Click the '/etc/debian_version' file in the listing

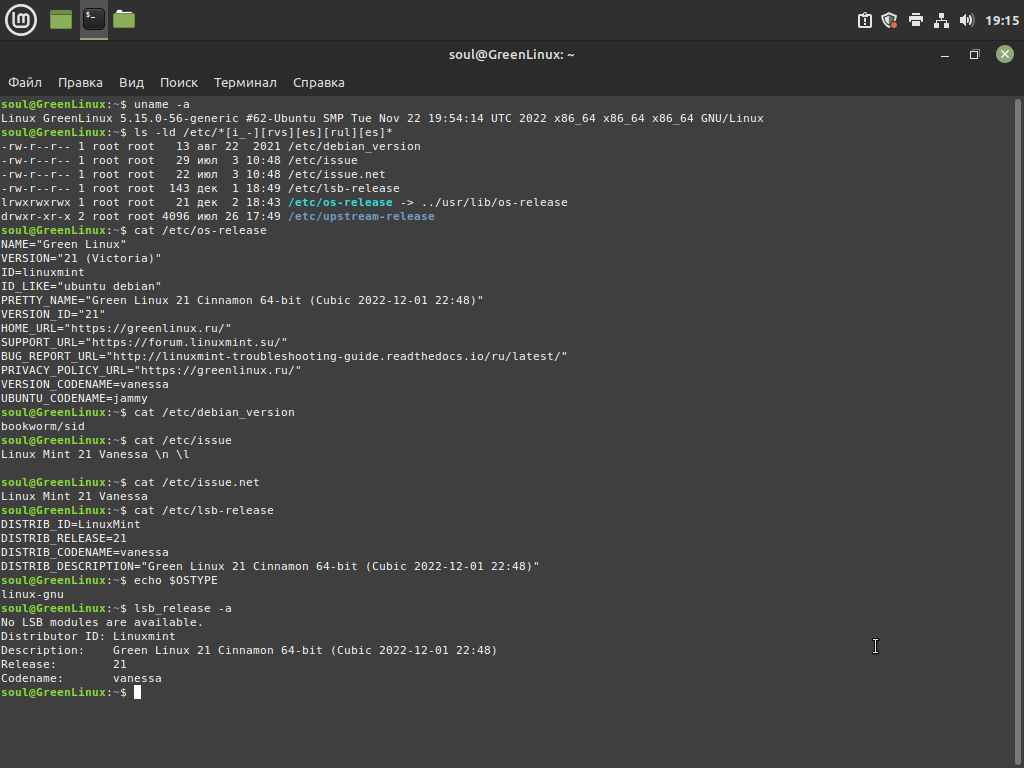point(355,146)
